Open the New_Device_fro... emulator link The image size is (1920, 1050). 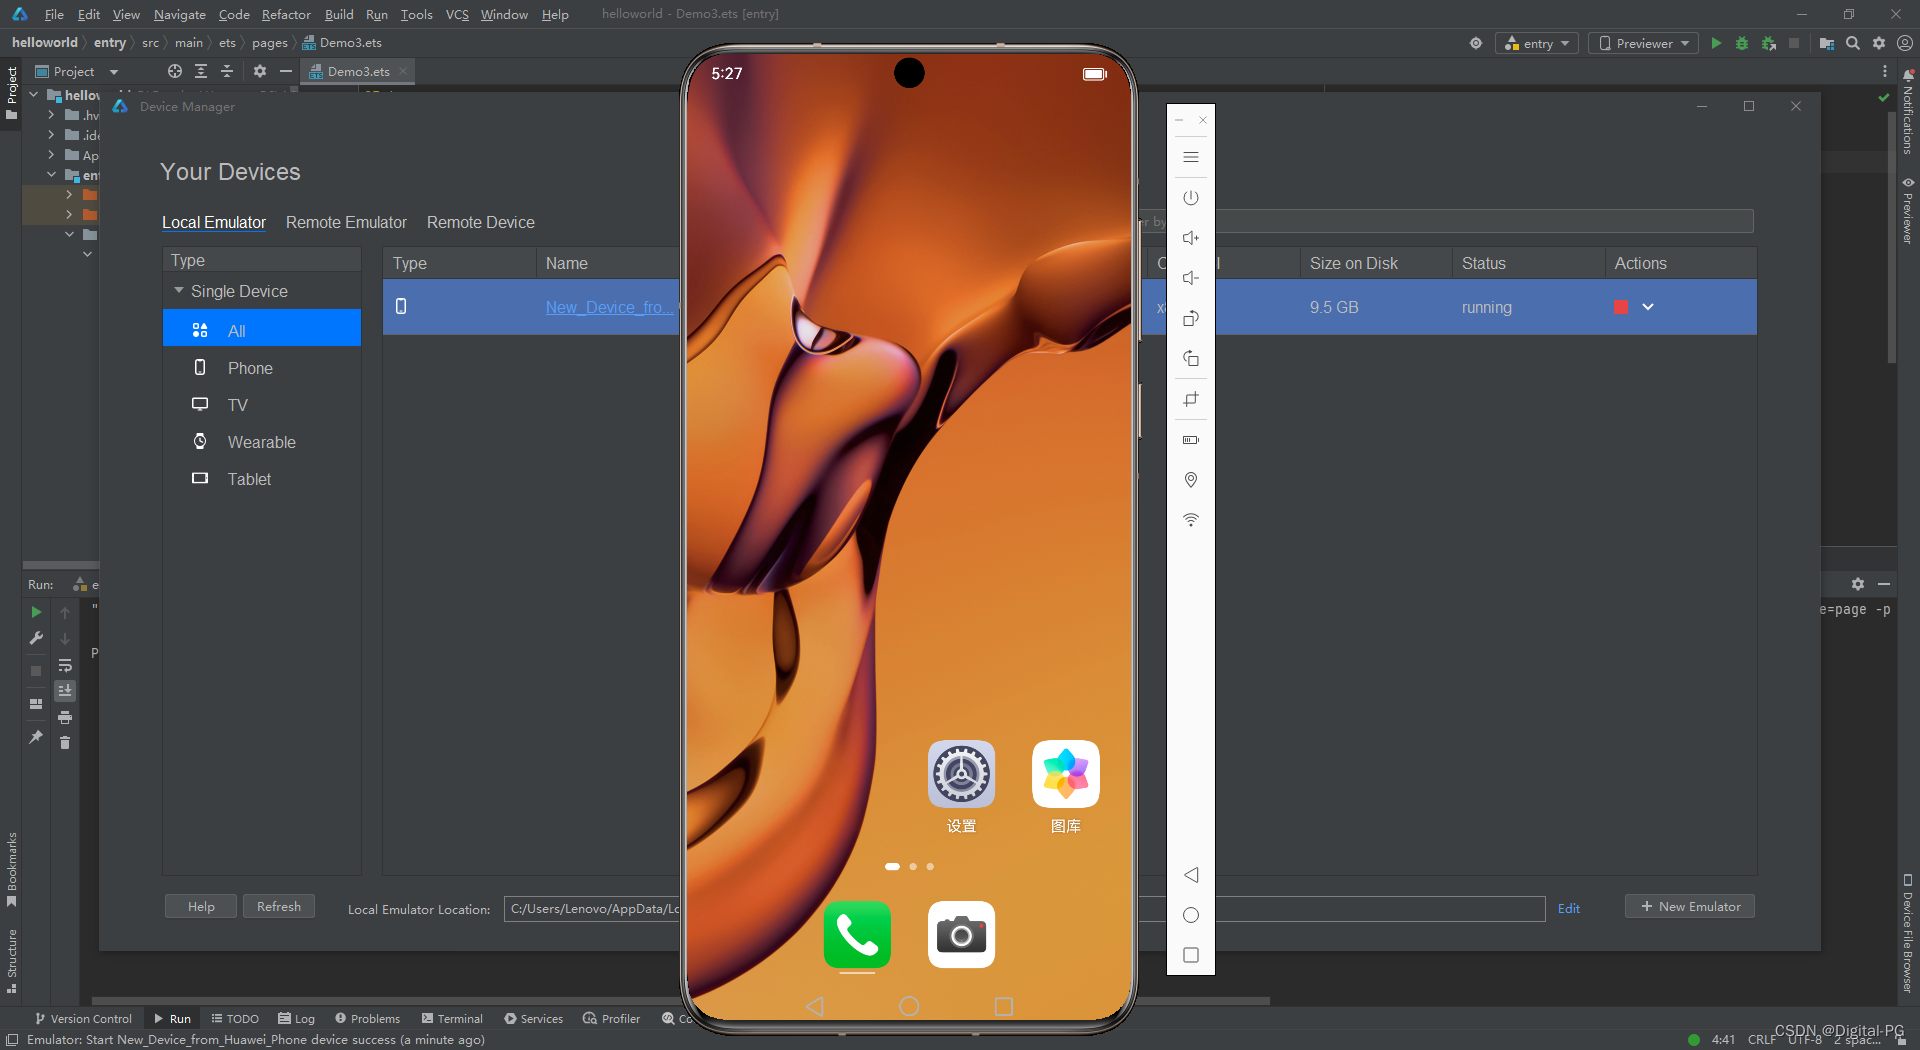[609, 307]
